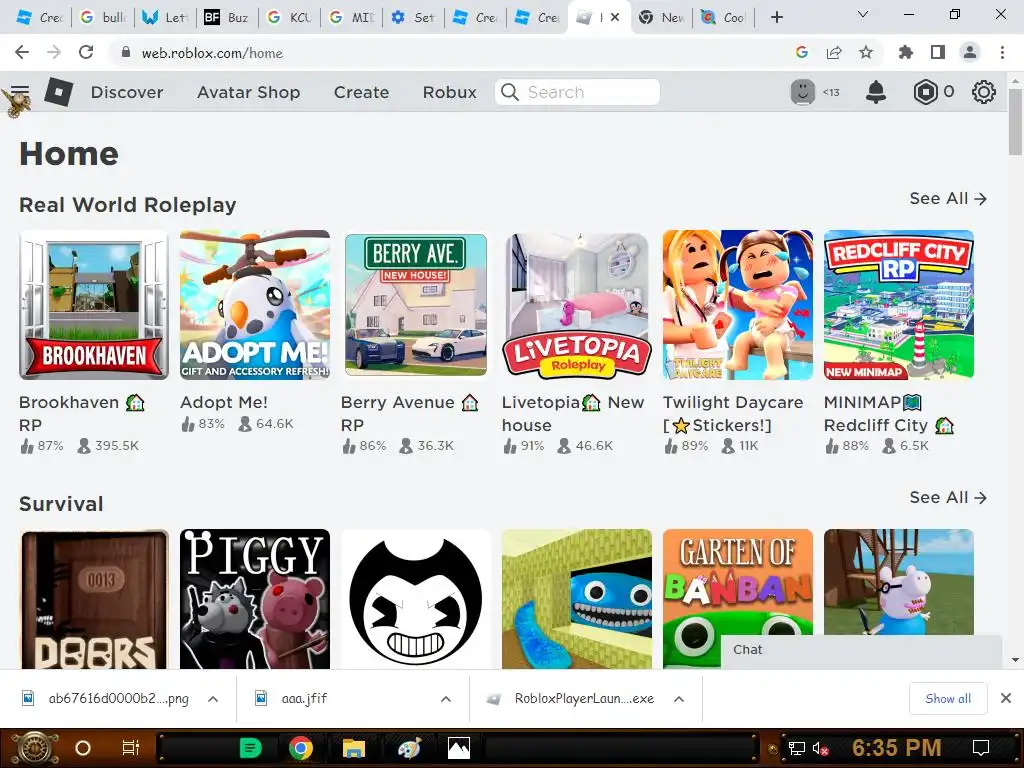Open the Chrome extensions puzzle icon

point(906,52)
